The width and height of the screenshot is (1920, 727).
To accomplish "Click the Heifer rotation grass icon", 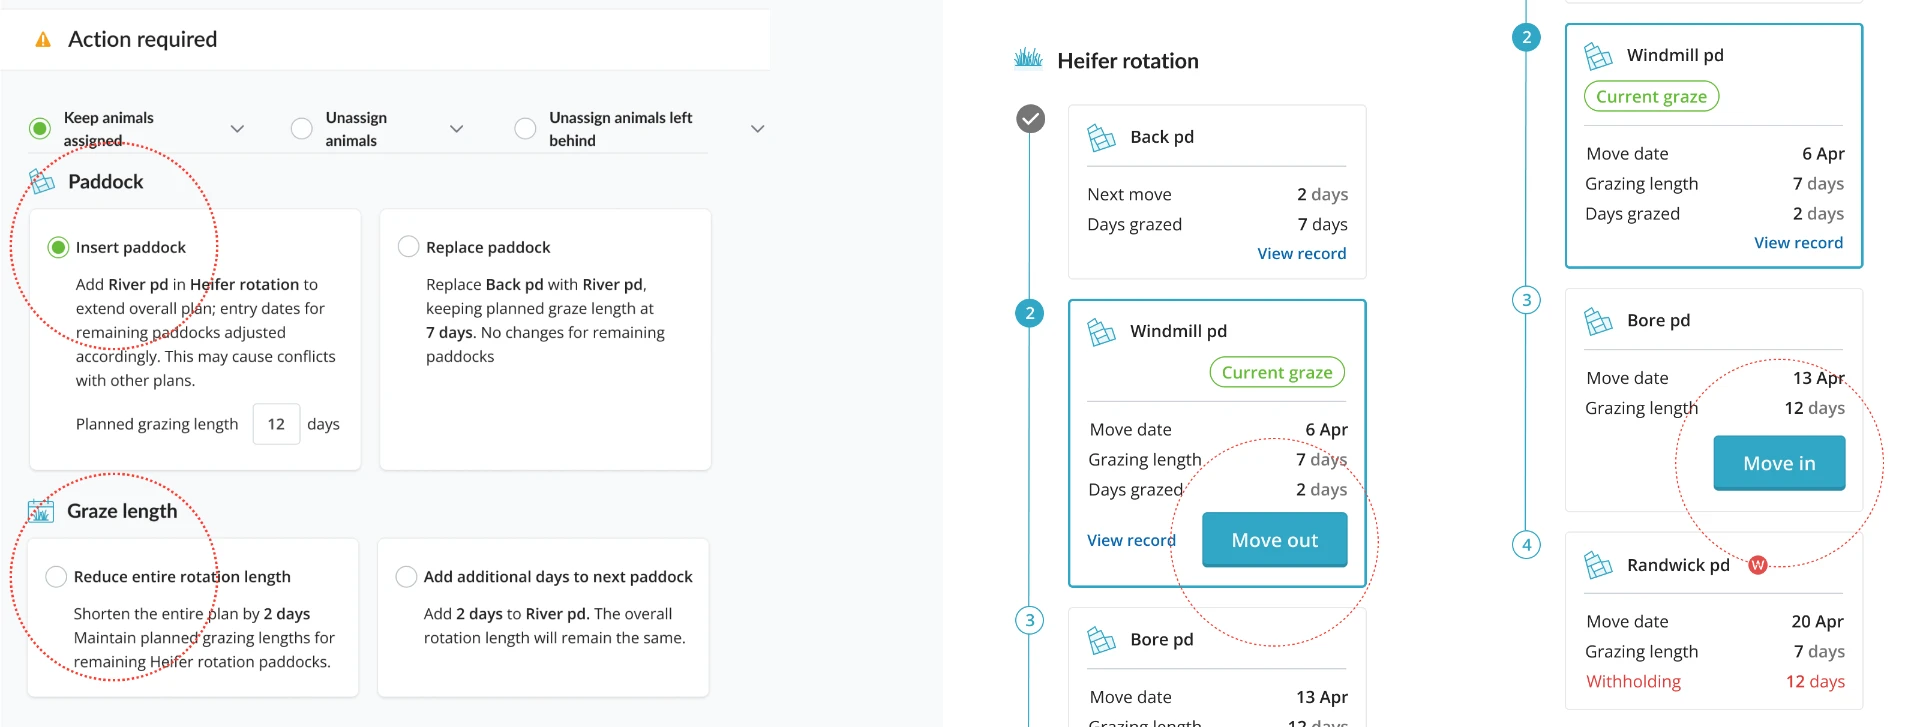I will coord(1028,58).
